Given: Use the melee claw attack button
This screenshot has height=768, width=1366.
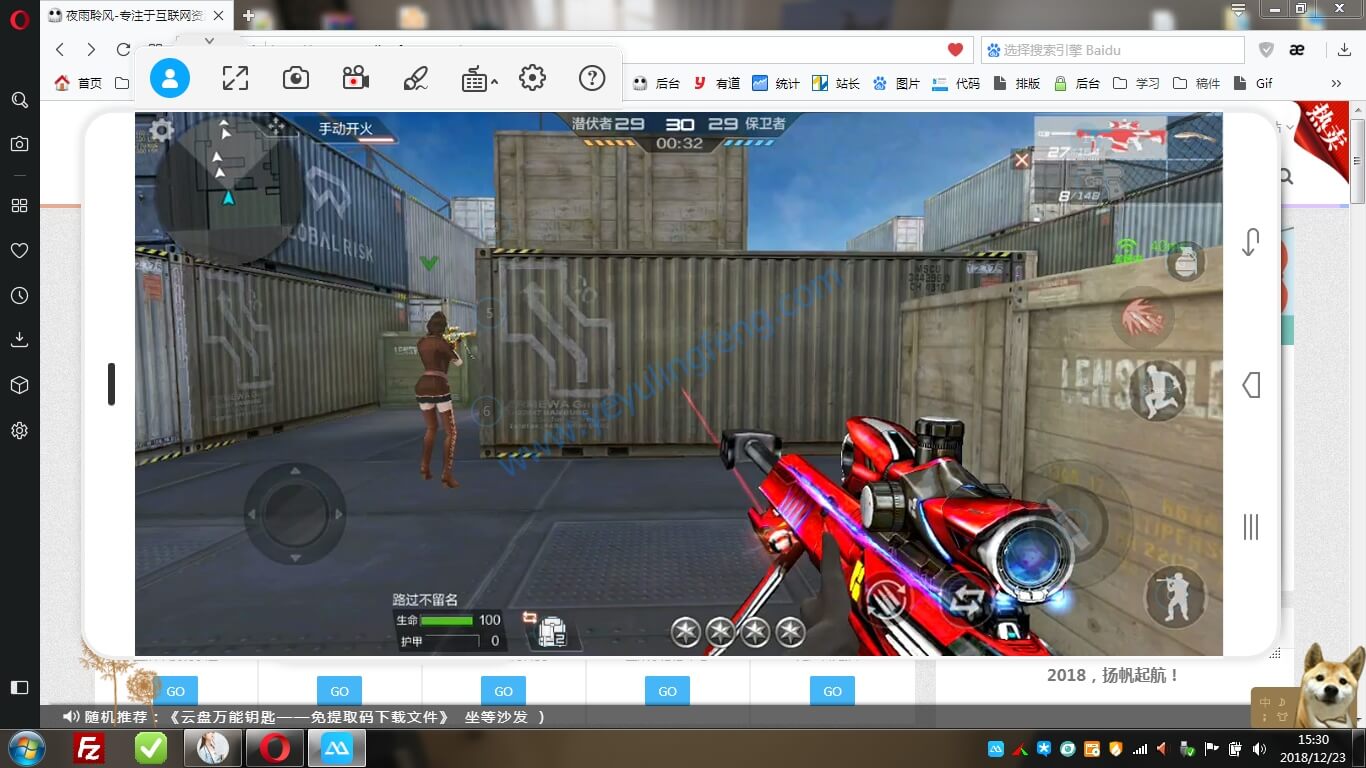Looking at the screenshot, I should click(1142, 316).
